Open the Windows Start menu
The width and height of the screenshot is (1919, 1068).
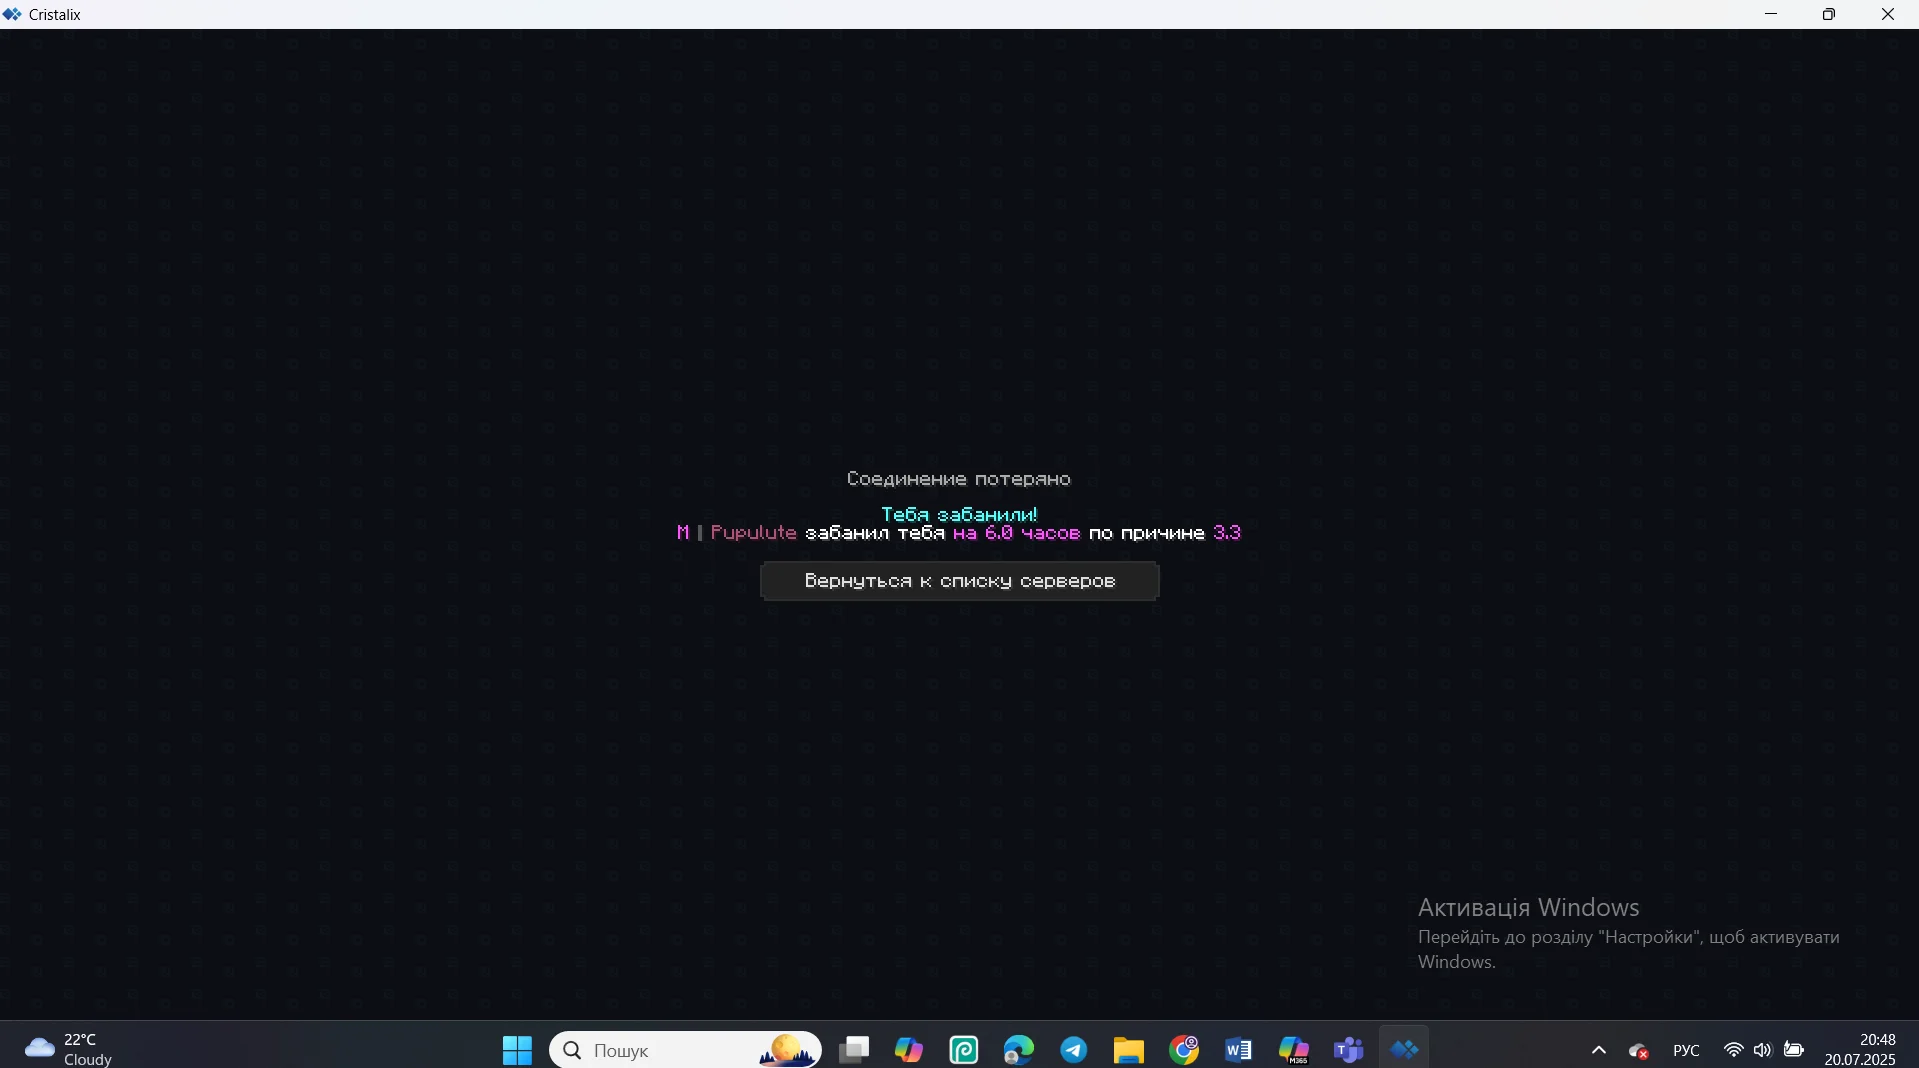(x=517, y=1050)
